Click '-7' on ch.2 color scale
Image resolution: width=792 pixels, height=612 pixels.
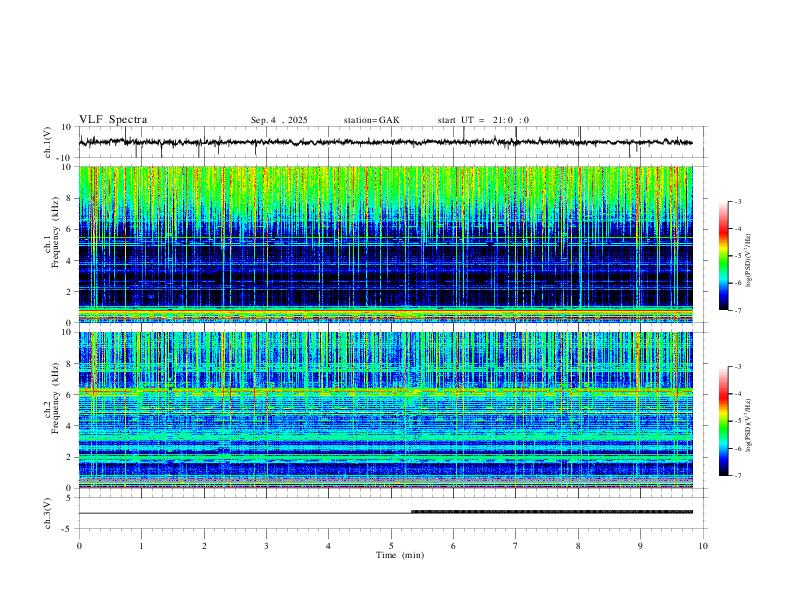[x=737, y=475]
